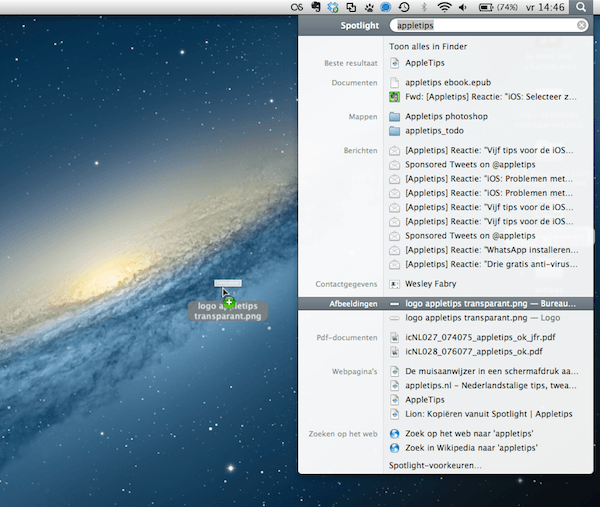600x507 pixels.
Task: Open the Wi-Fi status menu
Action: [444, 7]
